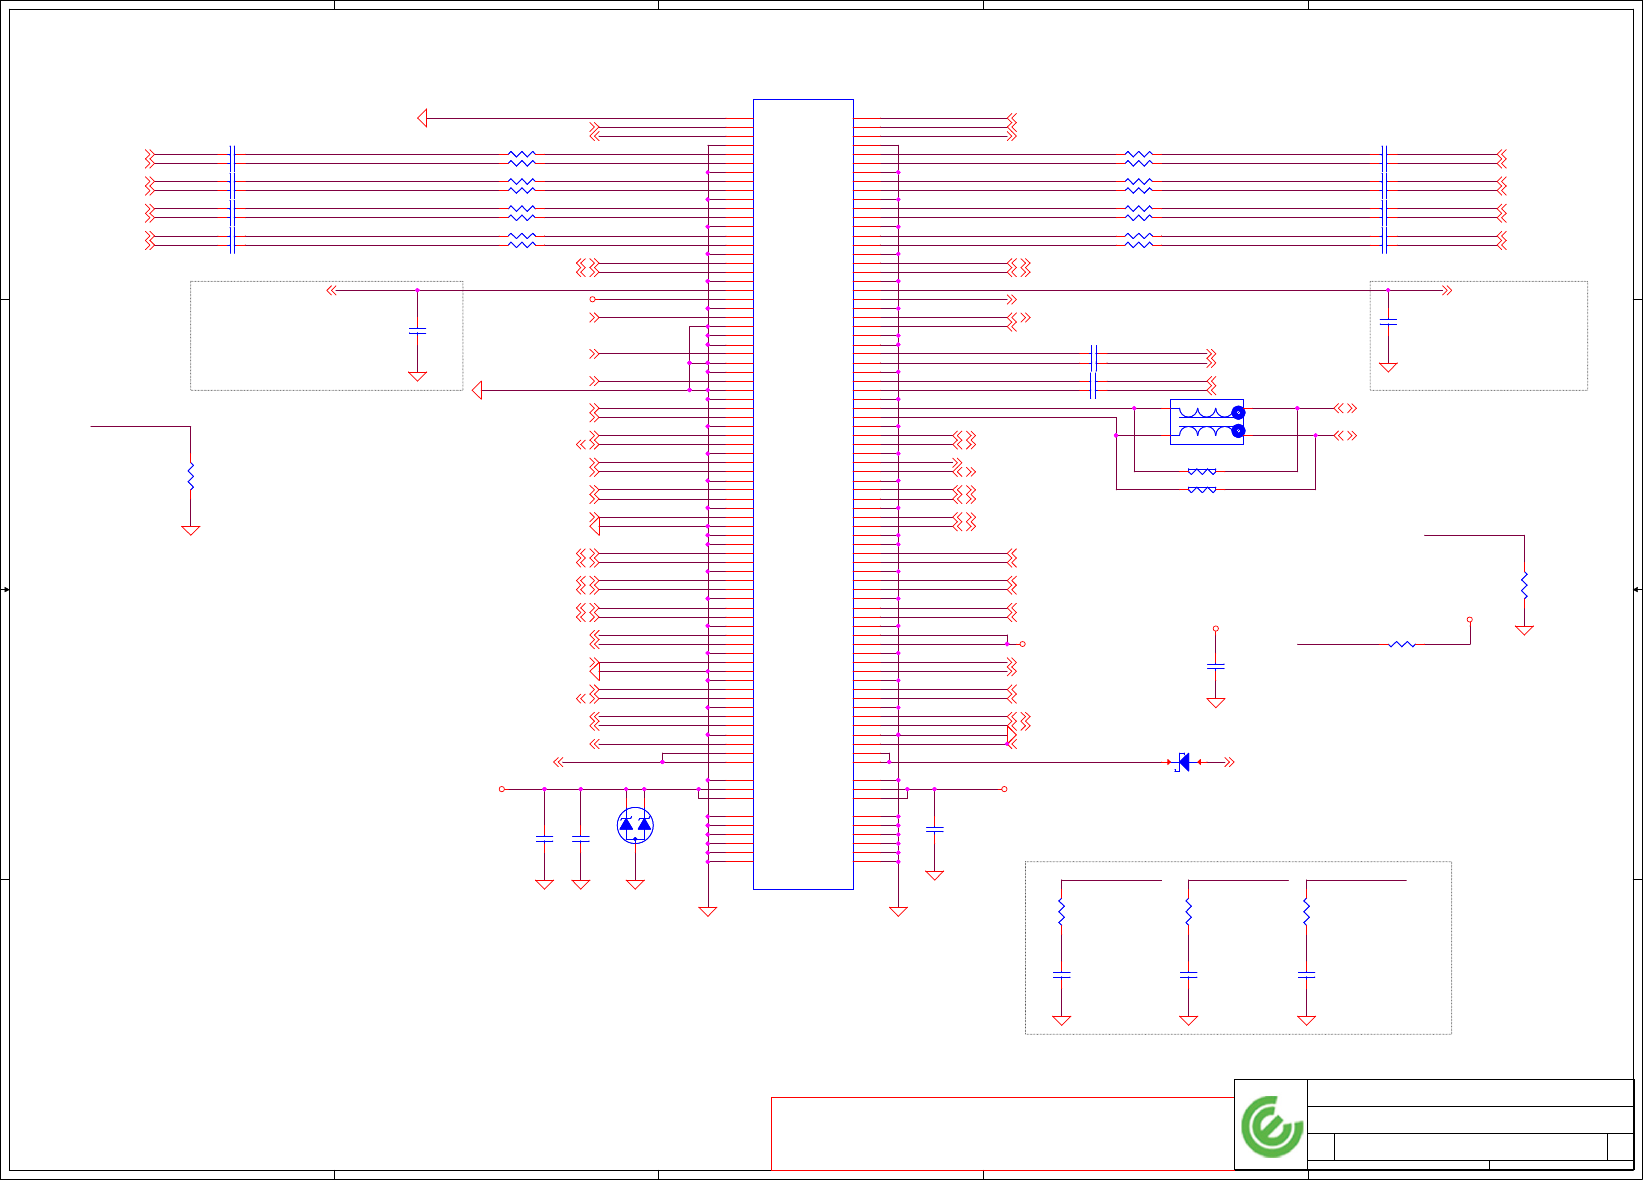Select leftmost capacitor in bottom RC filter box
The height and width of the screenshot is (1180, 1643).
tap(1062, 974)
